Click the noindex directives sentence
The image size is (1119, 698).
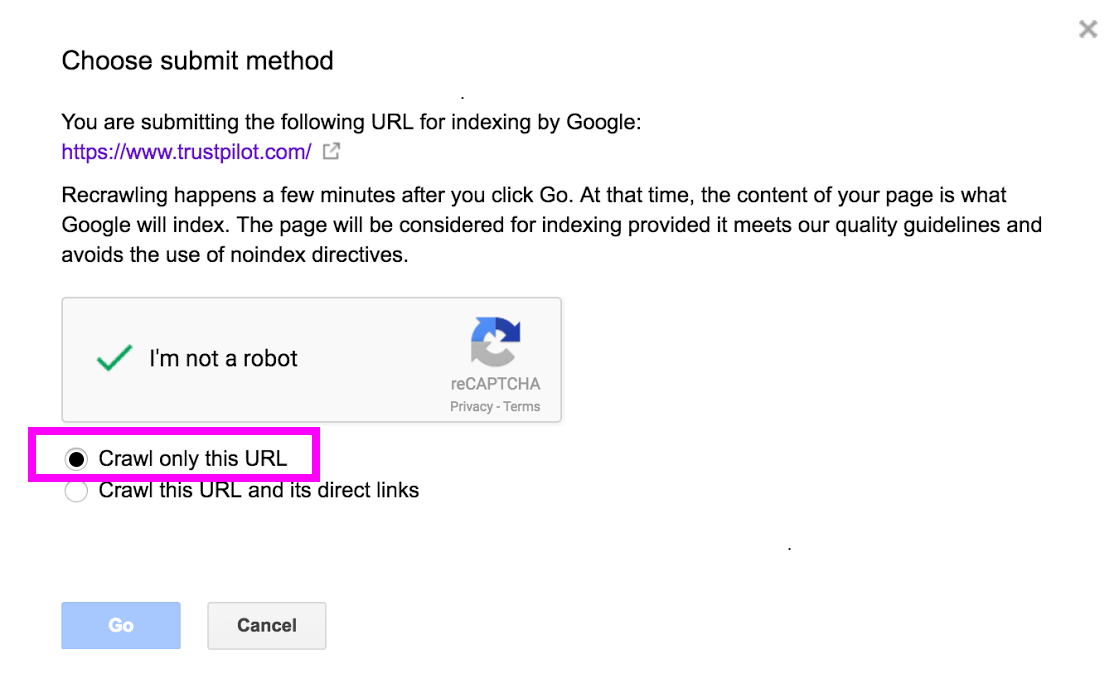pos(235,255)
